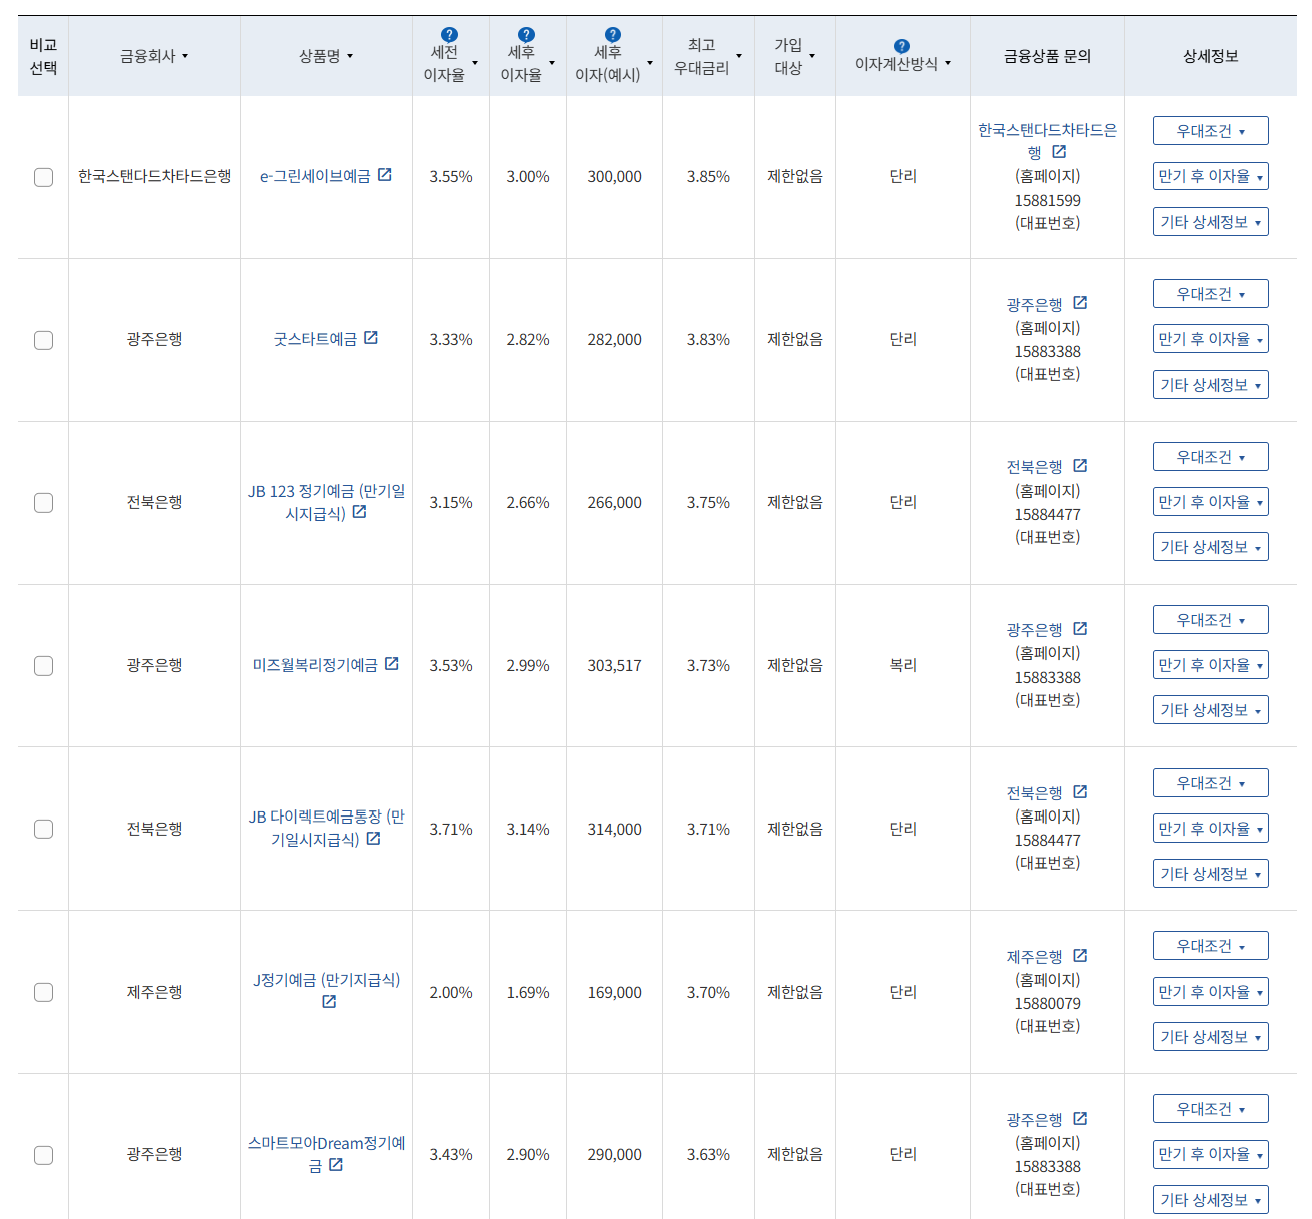Expand 우대조건 for 미즈월복리정기예금 row
1312x1219 pixels.
[x=1210, y=620]
